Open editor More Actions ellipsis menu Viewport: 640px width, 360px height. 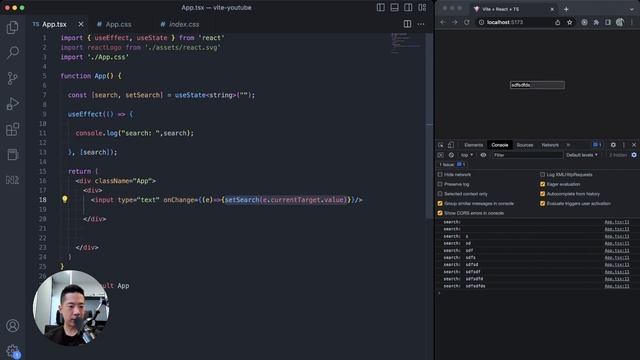(x=421, y=24)
